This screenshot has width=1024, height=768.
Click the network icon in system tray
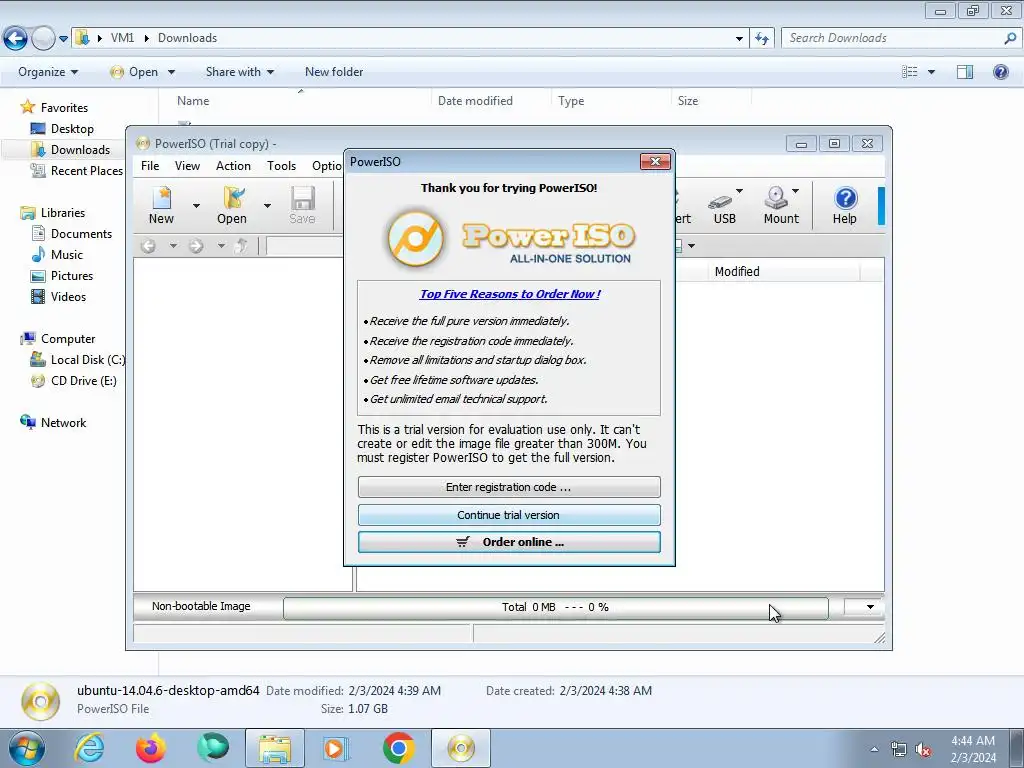(x=899, y=749)
